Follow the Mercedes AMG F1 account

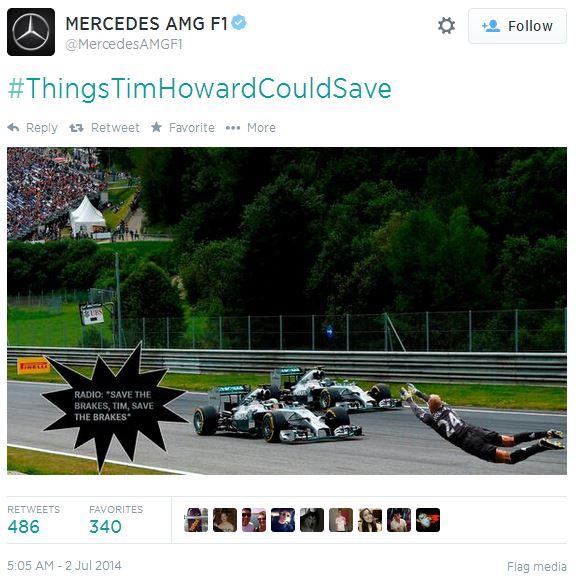pos(517,26)
